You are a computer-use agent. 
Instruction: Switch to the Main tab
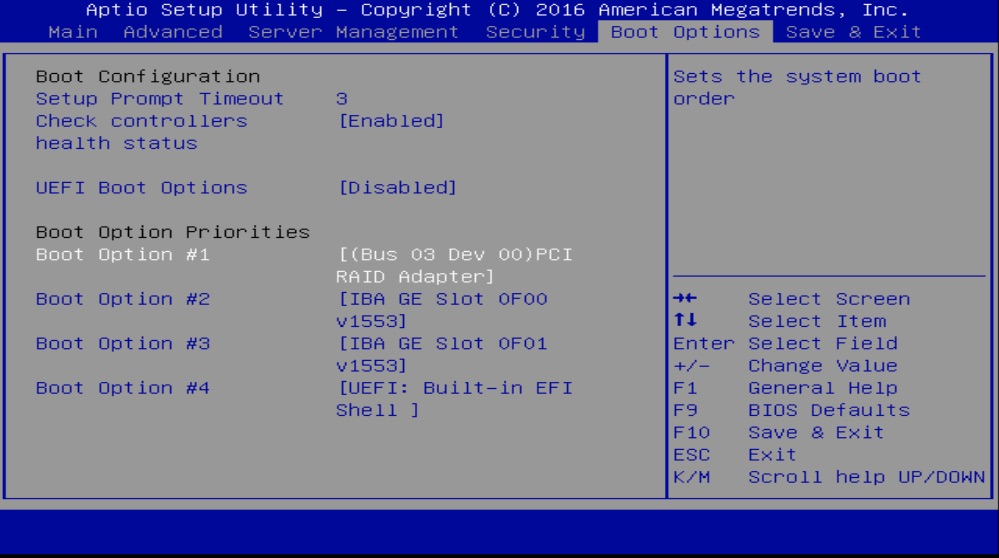[x=73, y=32]
